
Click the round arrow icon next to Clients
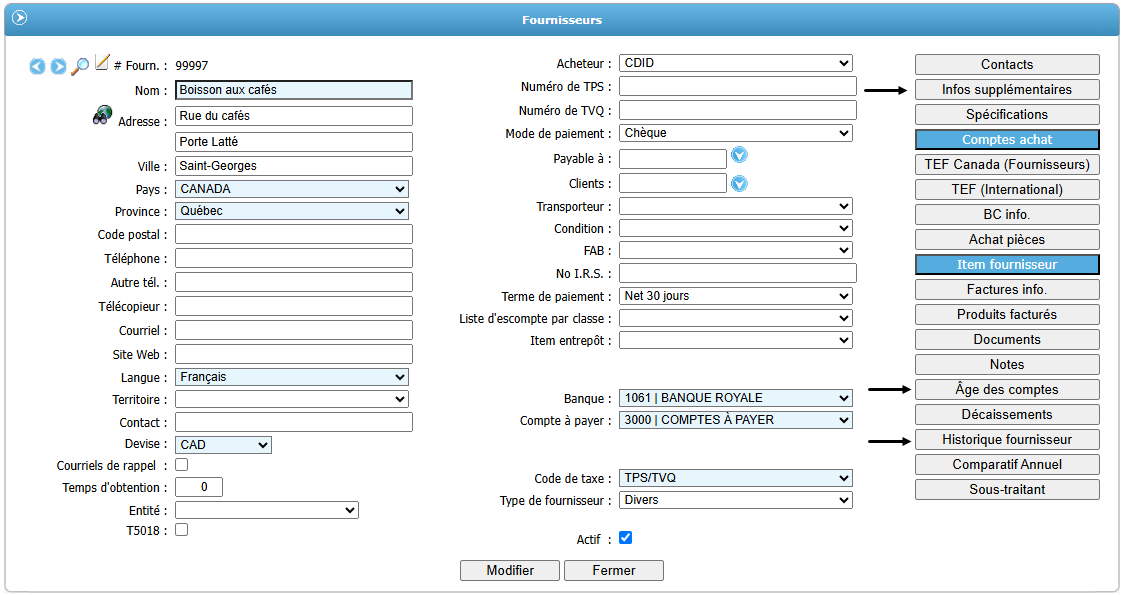(740, 184)
